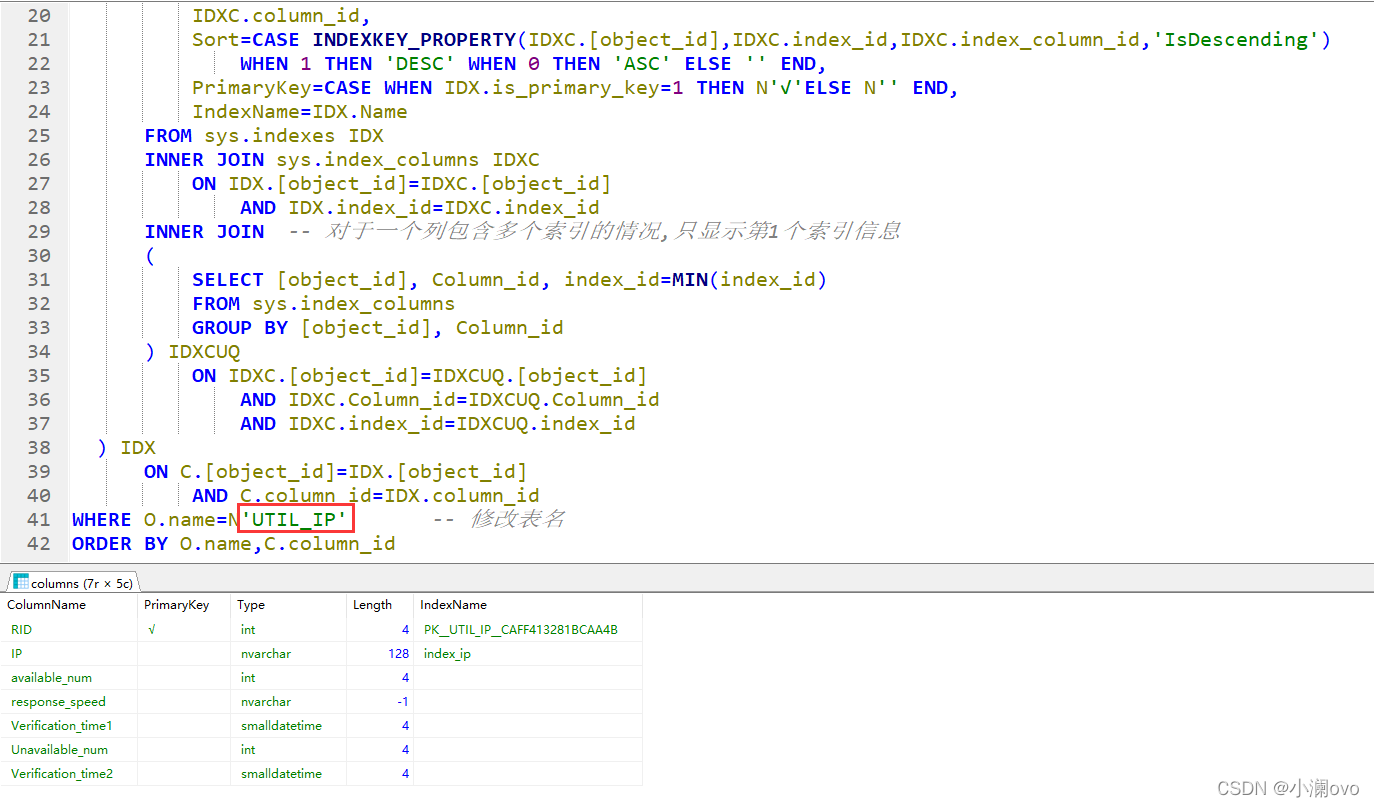
Task: Select the nvarchar type cell of response_speed
Action: click(x=289, y=702)
